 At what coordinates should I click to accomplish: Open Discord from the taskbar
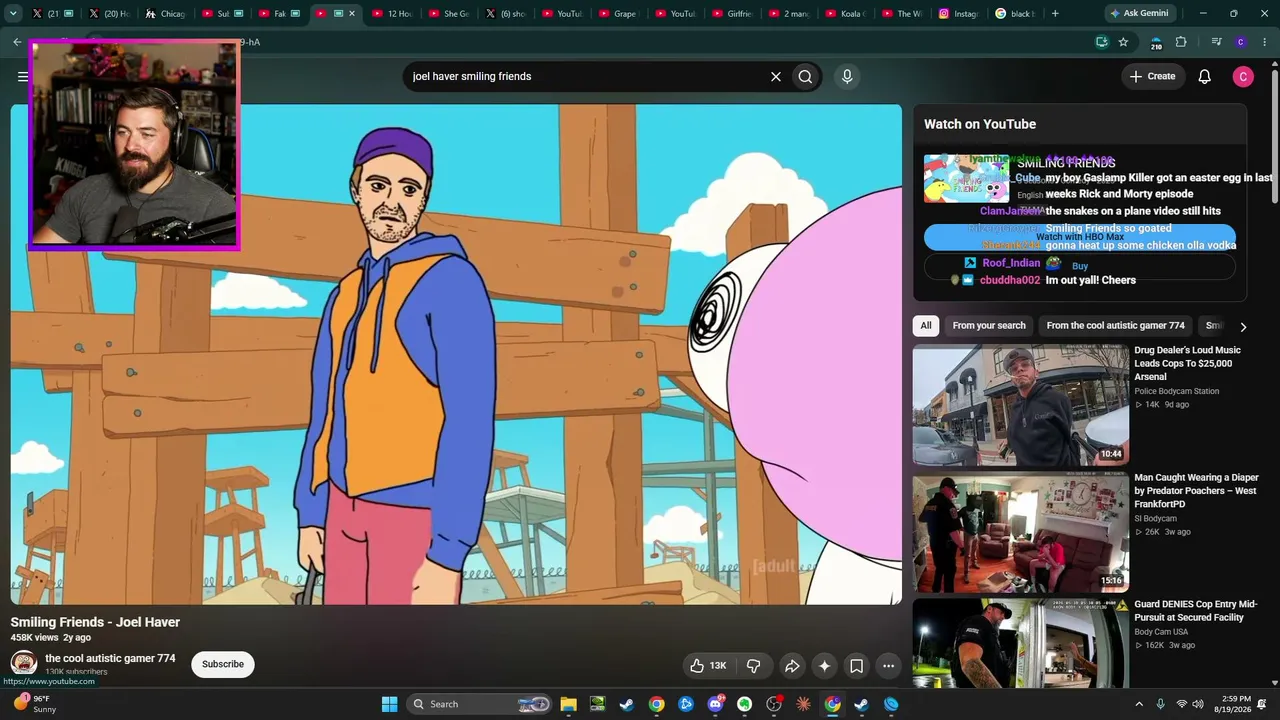point(715,704)
